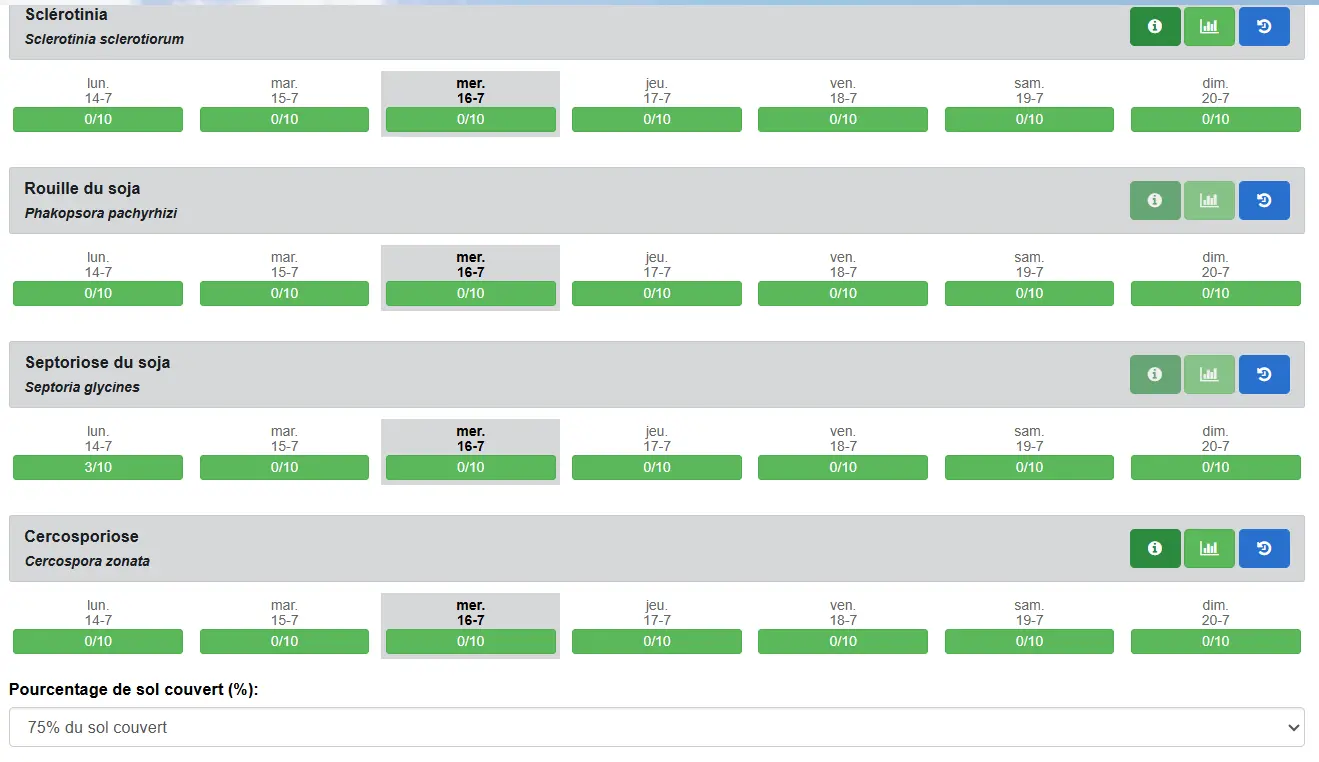Open info for Septoriose du soja
This screenshot has width=1319, height=762.
(x=1155, y=375)
